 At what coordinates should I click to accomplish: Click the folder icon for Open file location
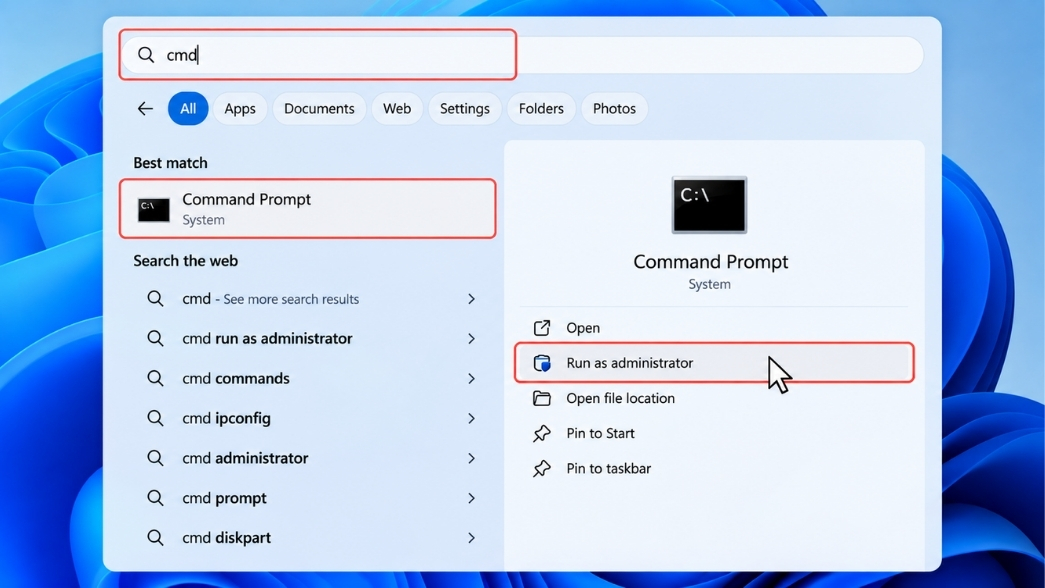pos(542,399)
